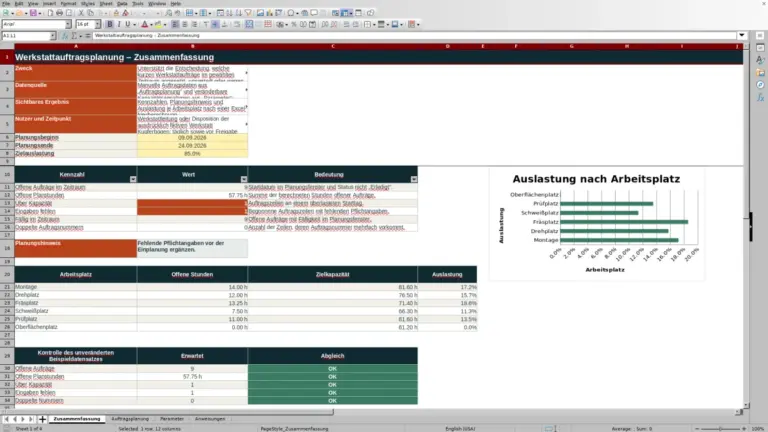Click the Function Wizard icon
Screen dimensions: 768x432
(x=65, y=36)
